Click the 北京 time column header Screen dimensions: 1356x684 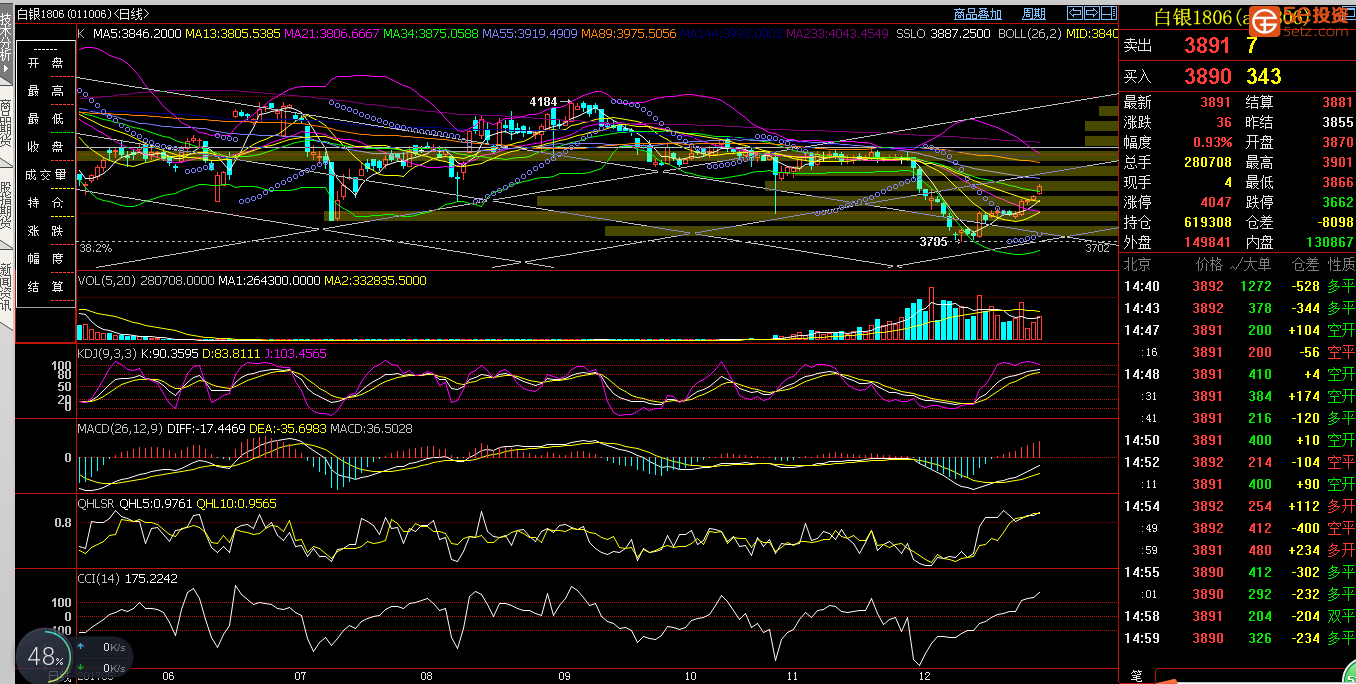1138,265
